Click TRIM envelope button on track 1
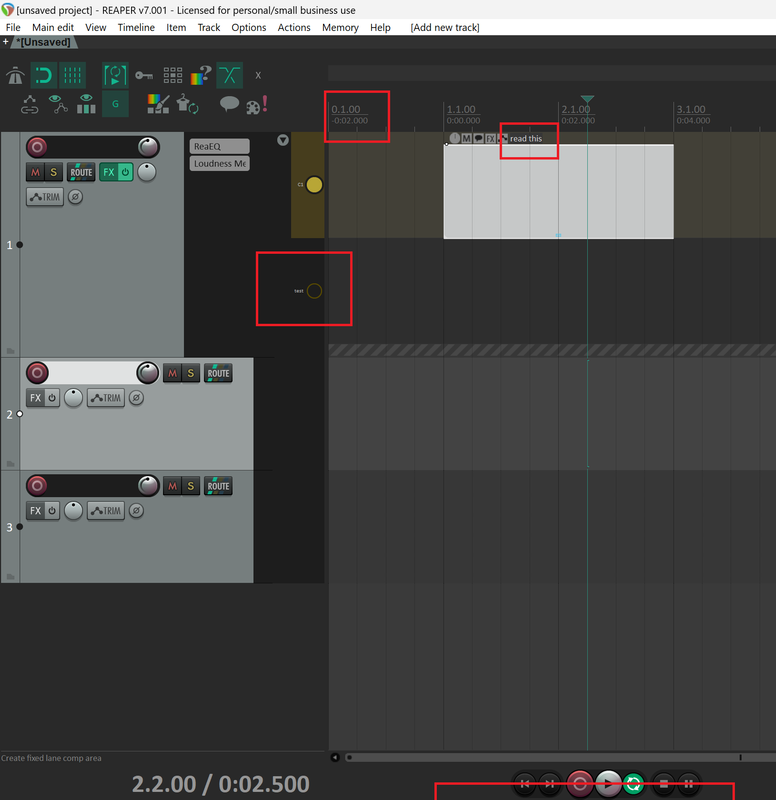Image resolution: width=776 pixels, height=800 pixels. [45, 197]
